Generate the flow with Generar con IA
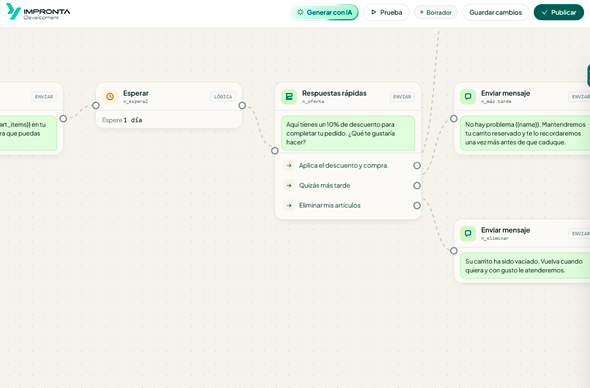The image size is (590, 388). [324, 12]
